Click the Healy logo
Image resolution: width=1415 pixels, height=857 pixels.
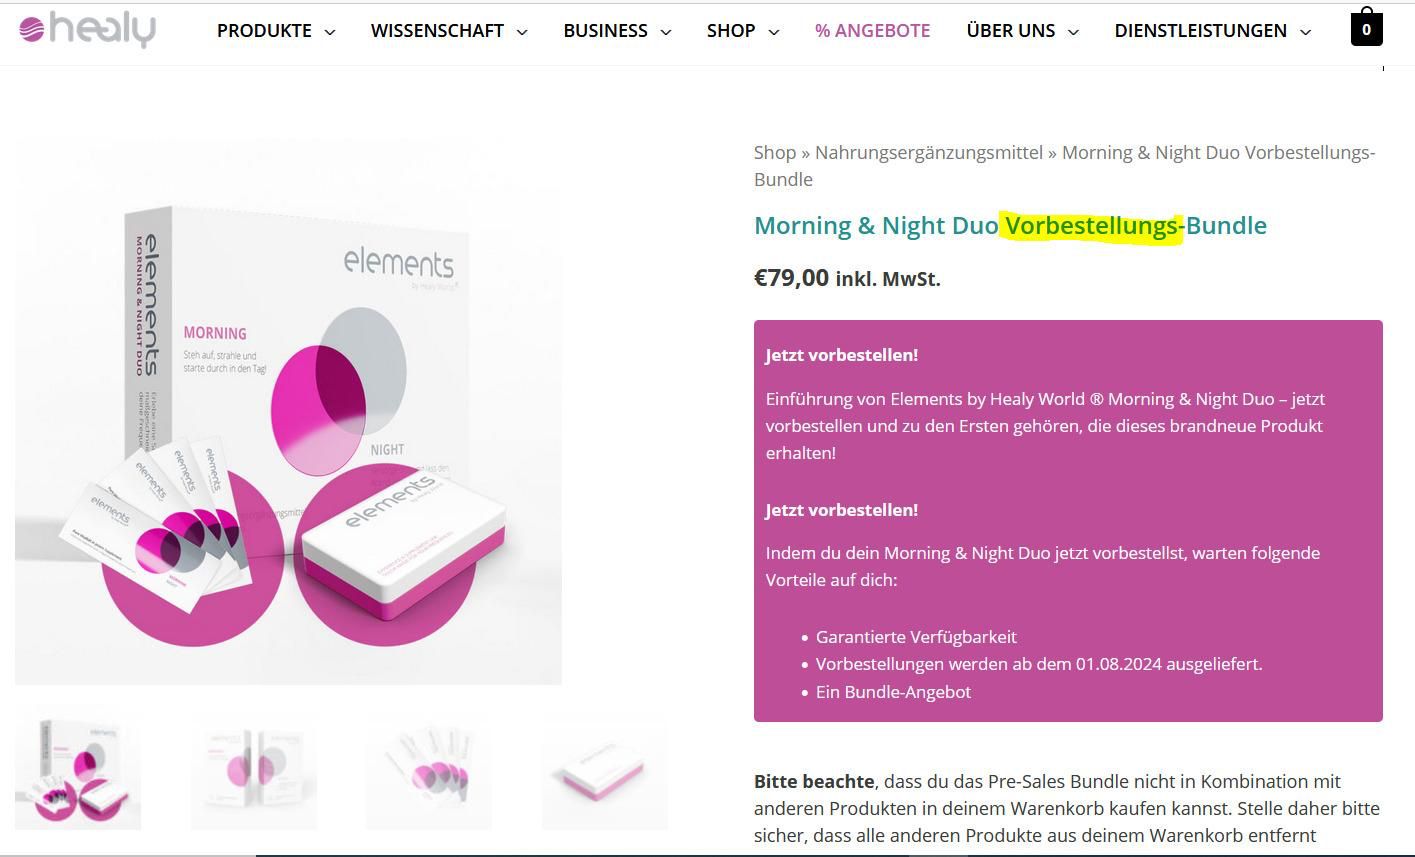[87, 30]
